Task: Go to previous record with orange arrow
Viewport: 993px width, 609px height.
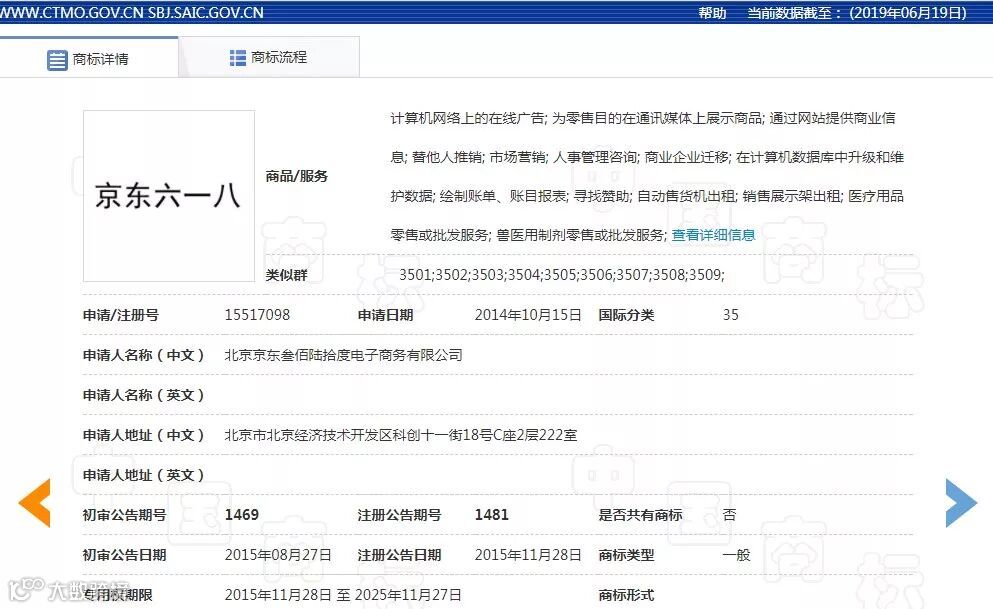Action: (35, 503)
